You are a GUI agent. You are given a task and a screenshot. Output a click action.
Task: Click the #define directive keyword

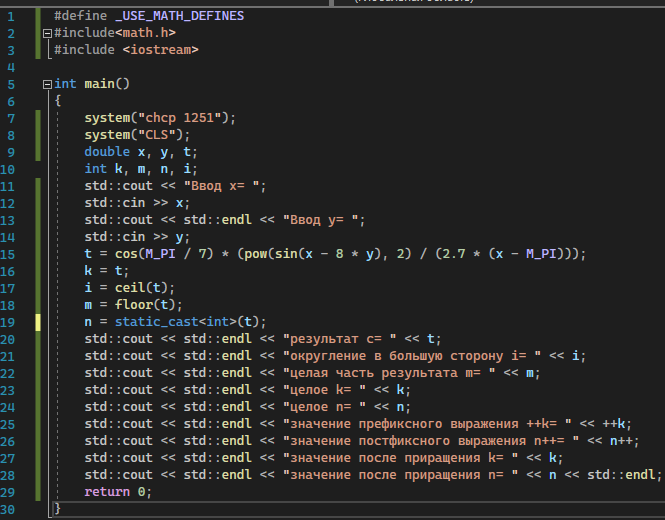tap(81, 16)
